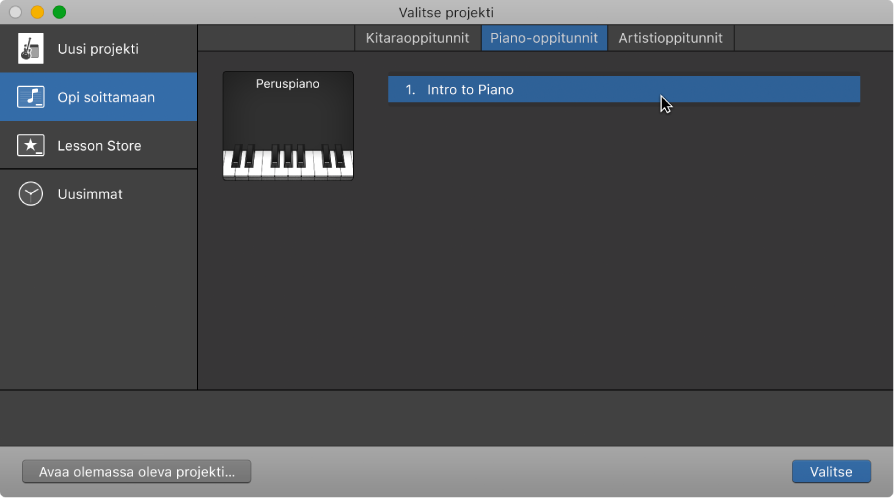Show the Uusimmat text label
The image size is (894, 498).
pyautogui.click(x=90, y=194)
